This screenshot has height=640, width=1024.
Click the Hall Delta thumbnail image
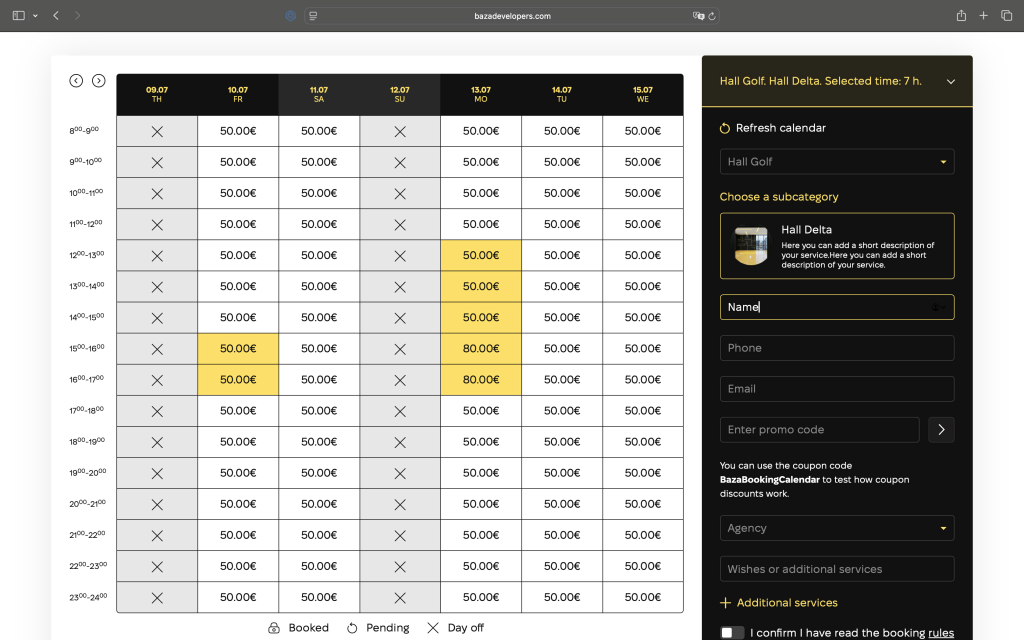751,246
